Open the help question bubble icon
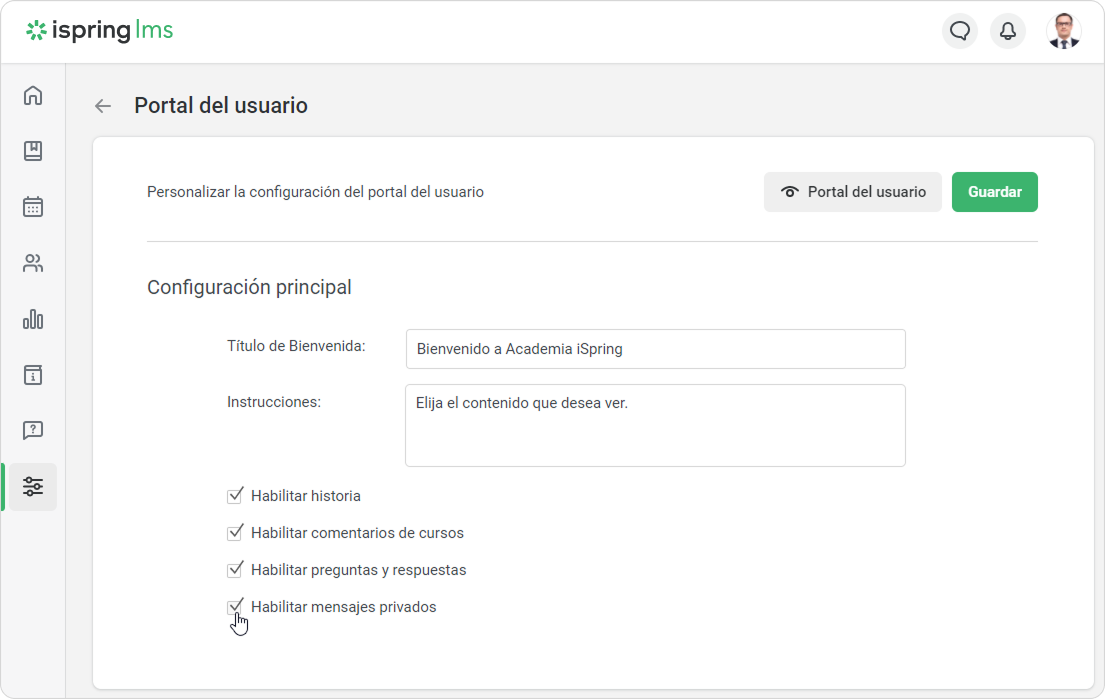Image resolution: width=1105 pixels, height=699 pixels. pyautogui.click(x=33, y=431)
